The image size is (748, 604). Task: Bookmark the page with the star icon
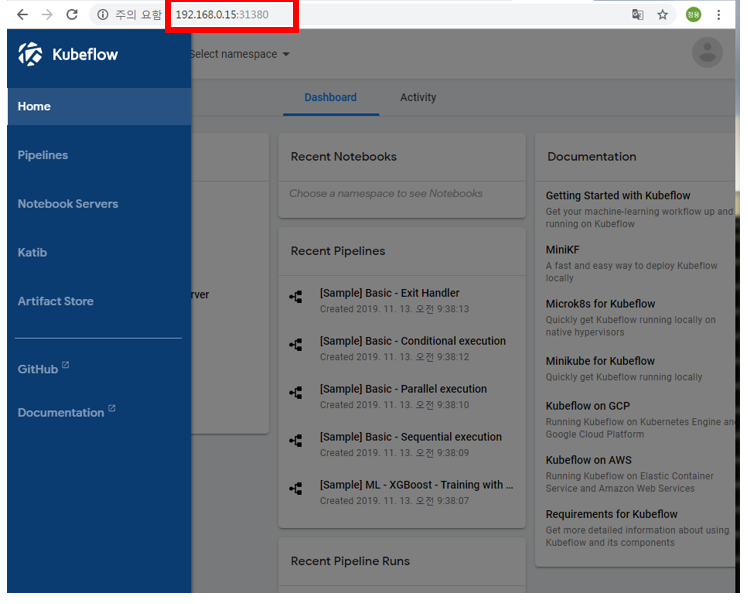pos(663,15)
